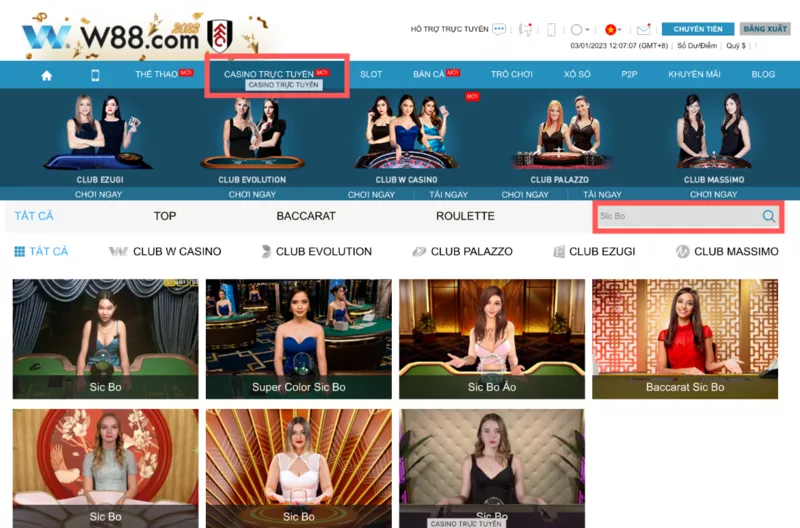Open the BLOG menu item

coord(763,74)
